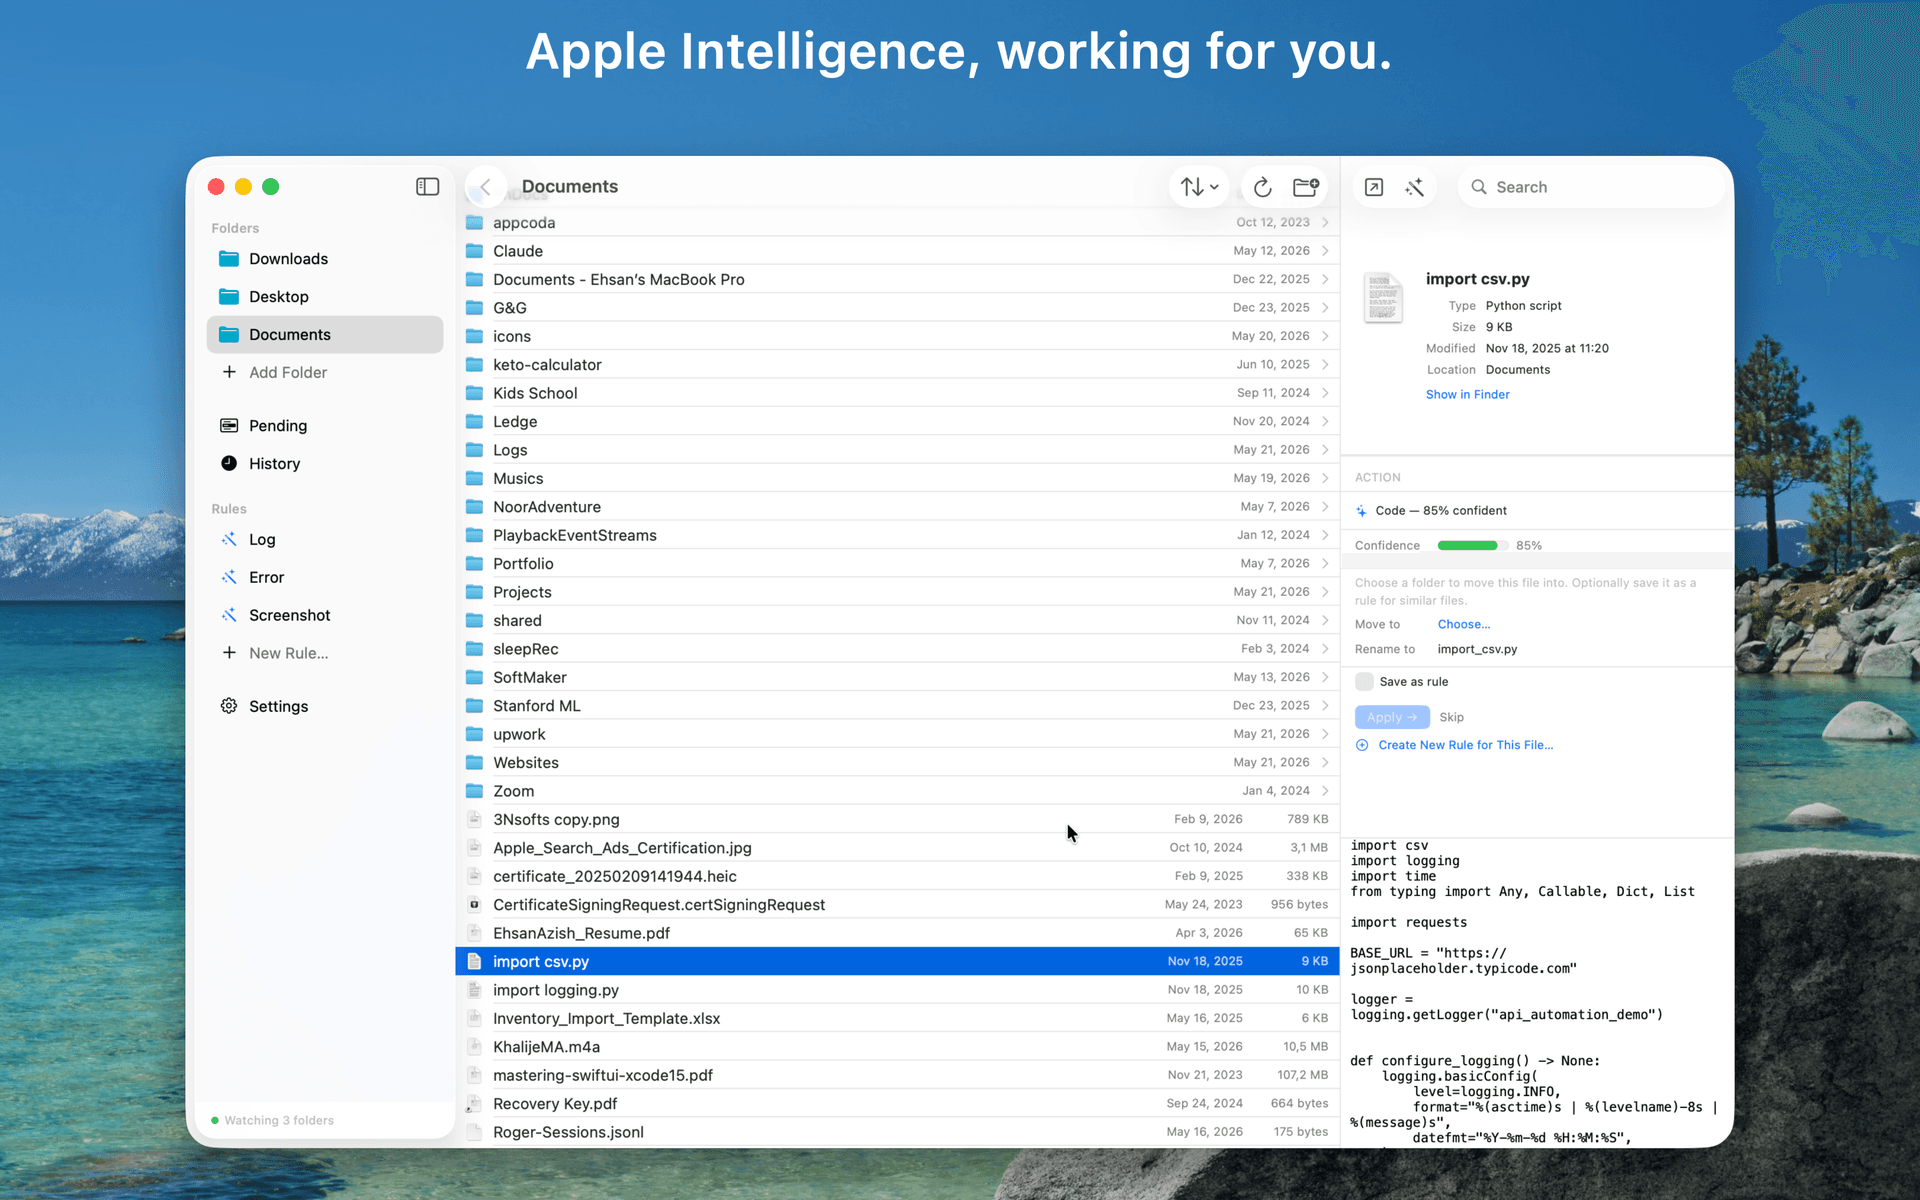Click the Log rule wand icon
The image size is (1920, 1200).
click(229, 539)
